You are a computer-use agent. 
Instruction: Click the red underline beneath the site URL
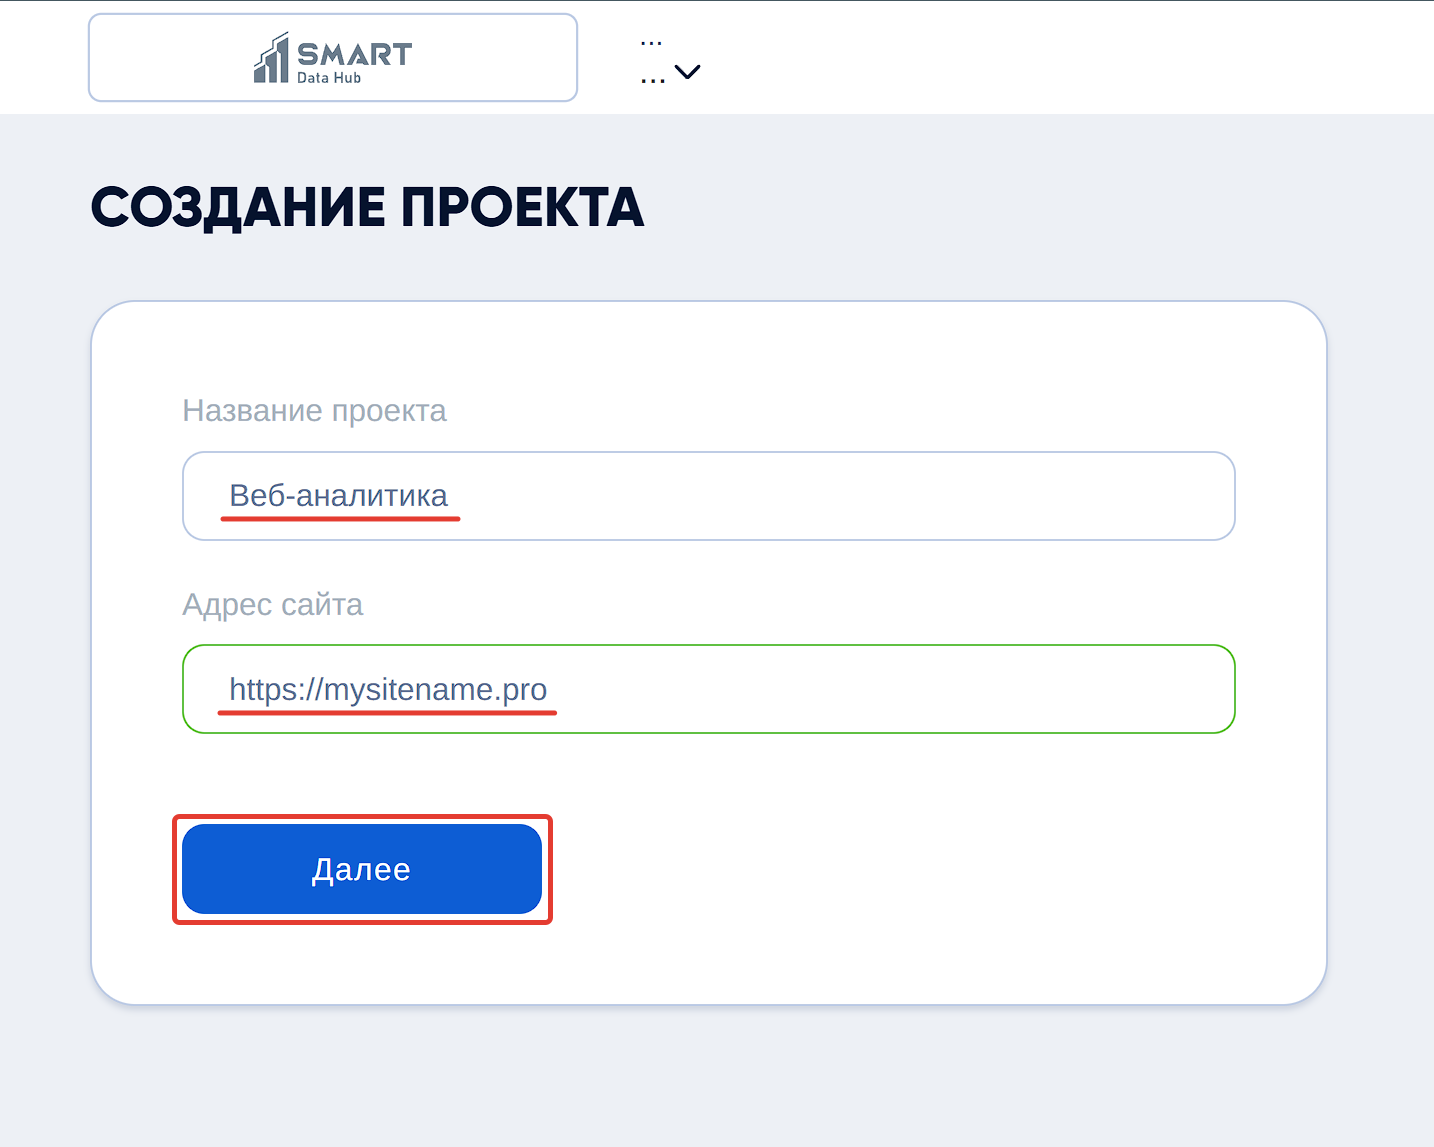388,713
